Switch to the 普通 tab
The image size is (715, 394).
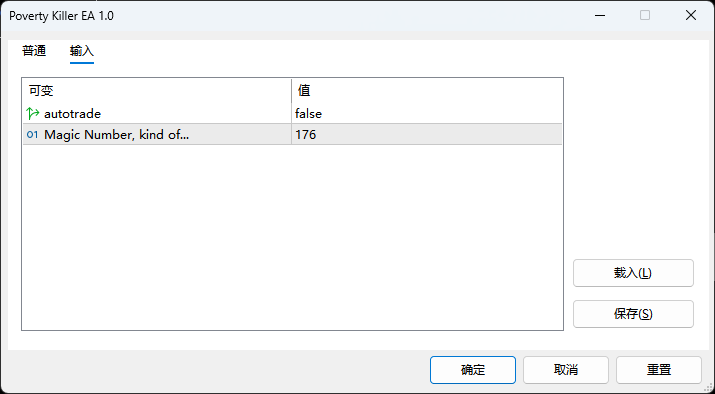(34, 51)
